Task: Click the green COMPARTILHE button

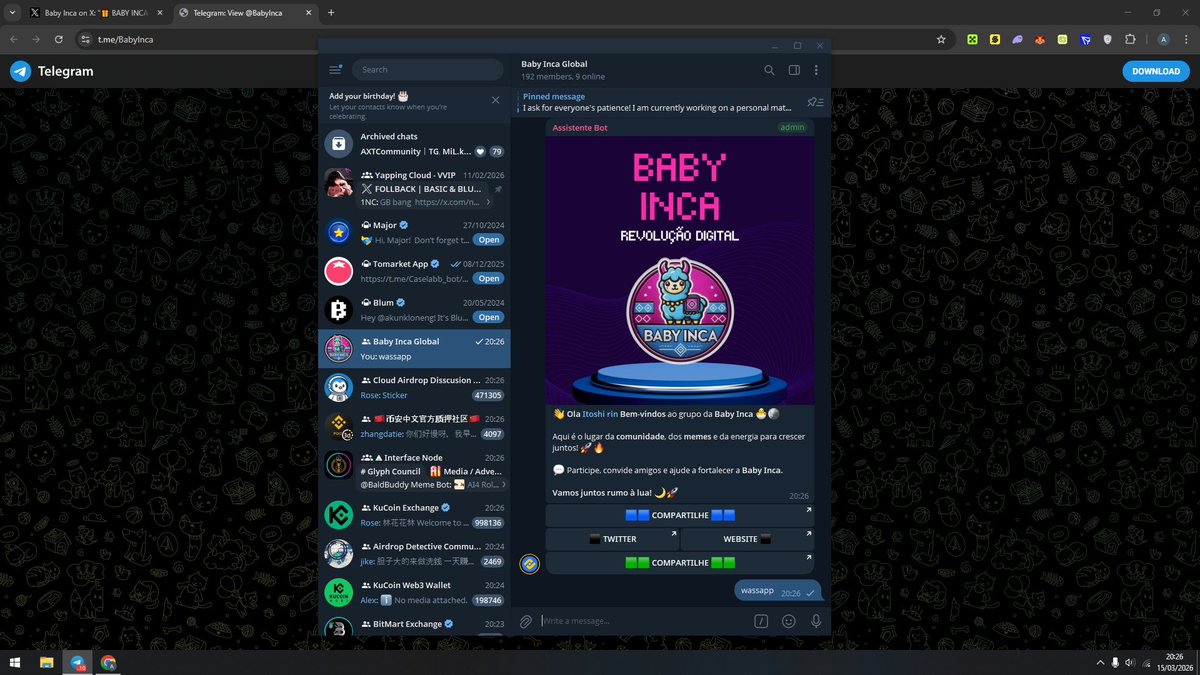Action: (x=680, y=563)
